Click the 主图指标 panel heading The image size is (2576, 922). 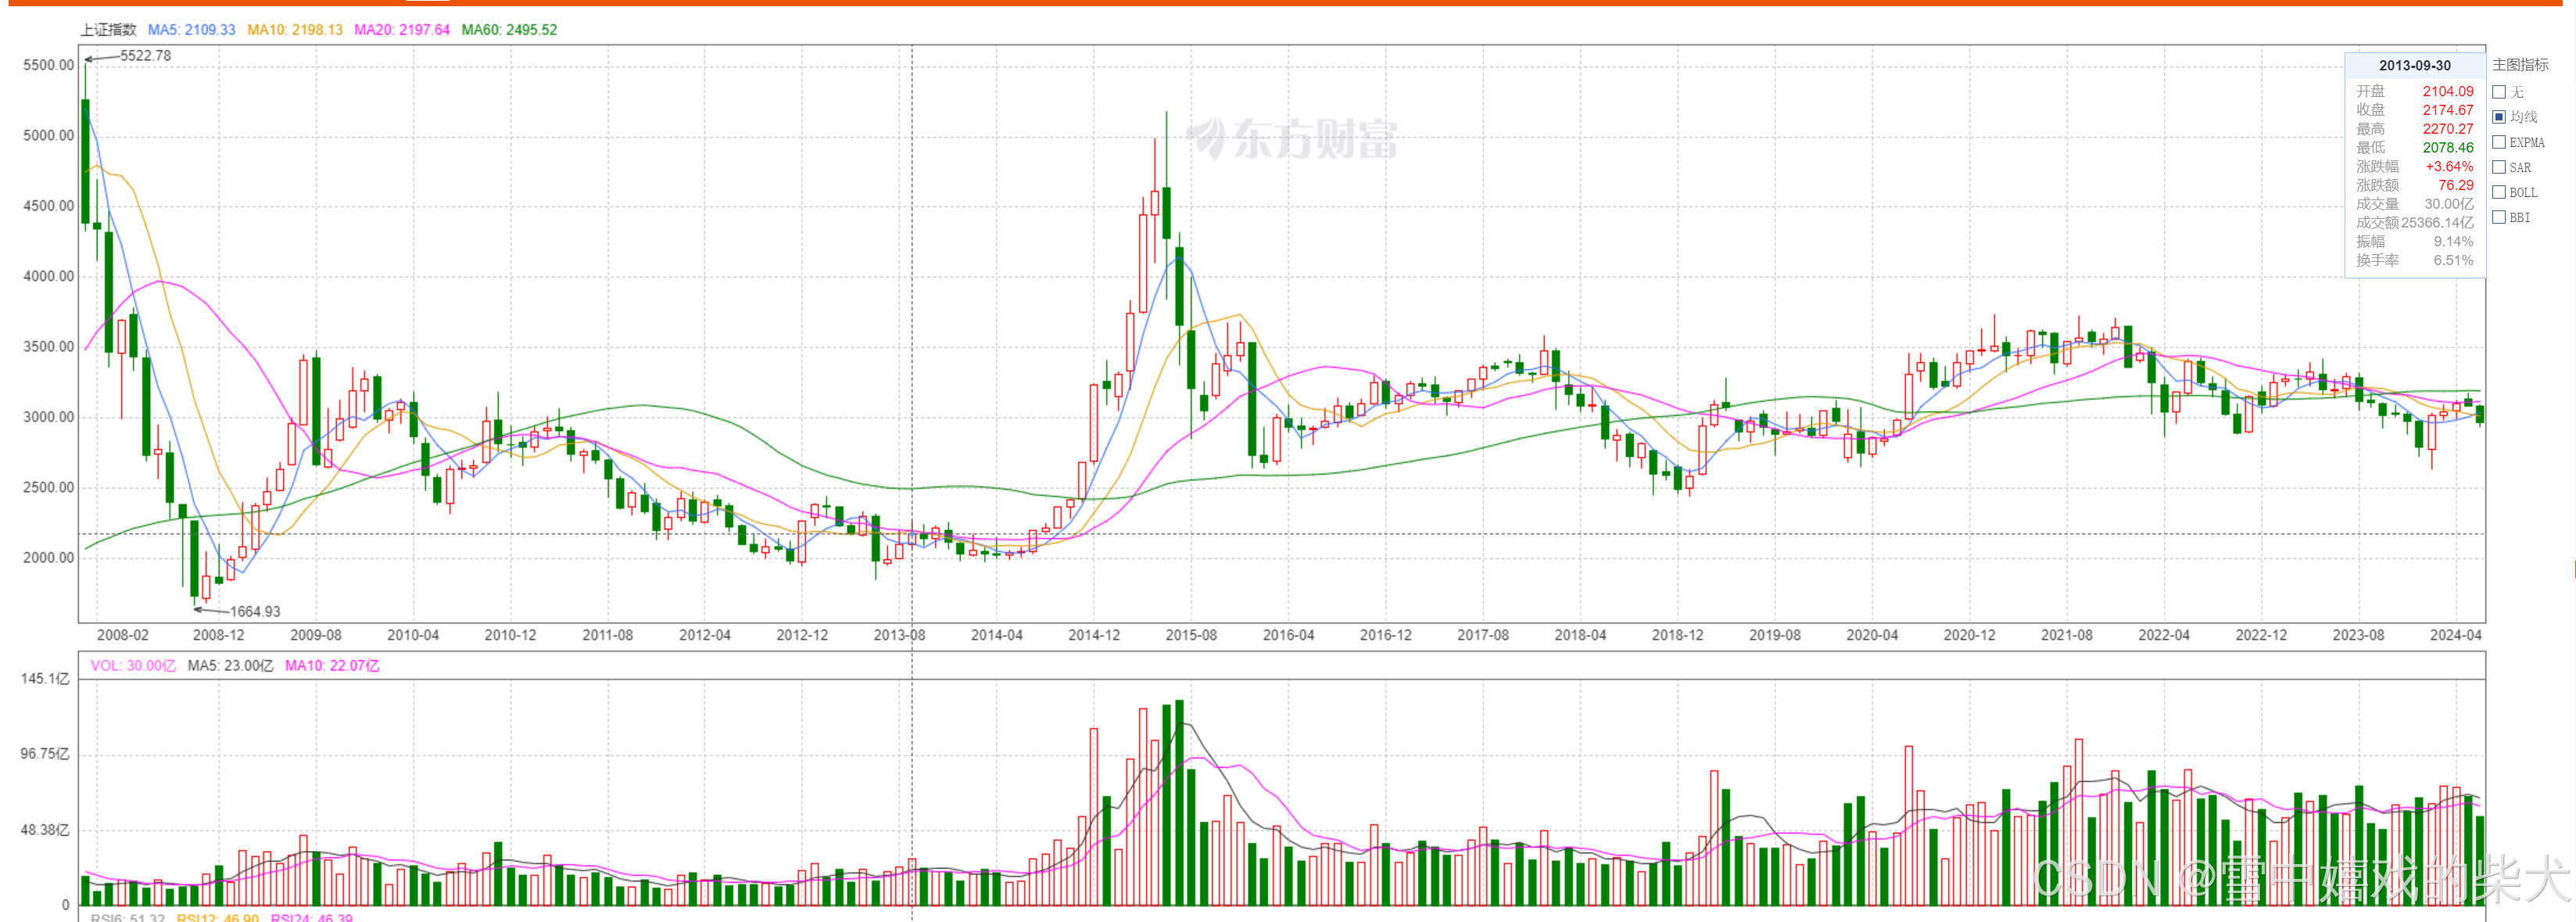click(x=2520, y=65)
